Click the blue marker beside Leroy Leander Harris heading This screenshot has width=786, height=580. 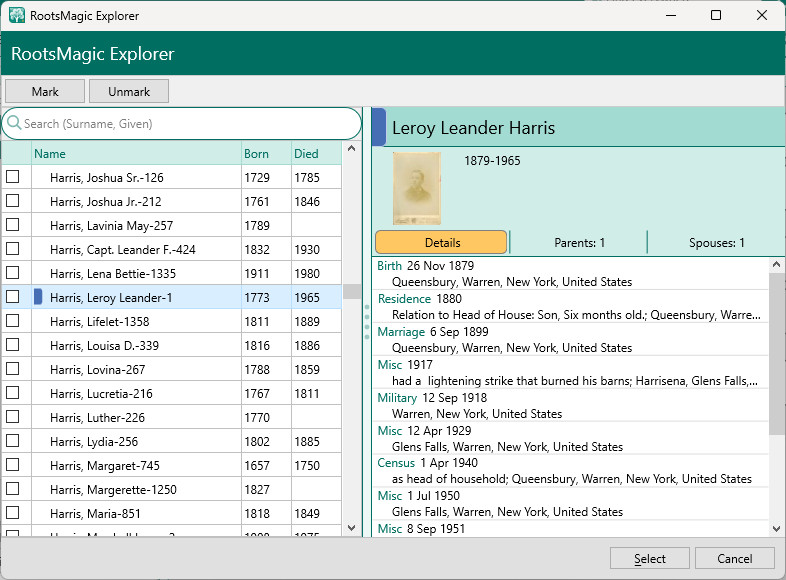pyautogui.click(x=378, y=128)
